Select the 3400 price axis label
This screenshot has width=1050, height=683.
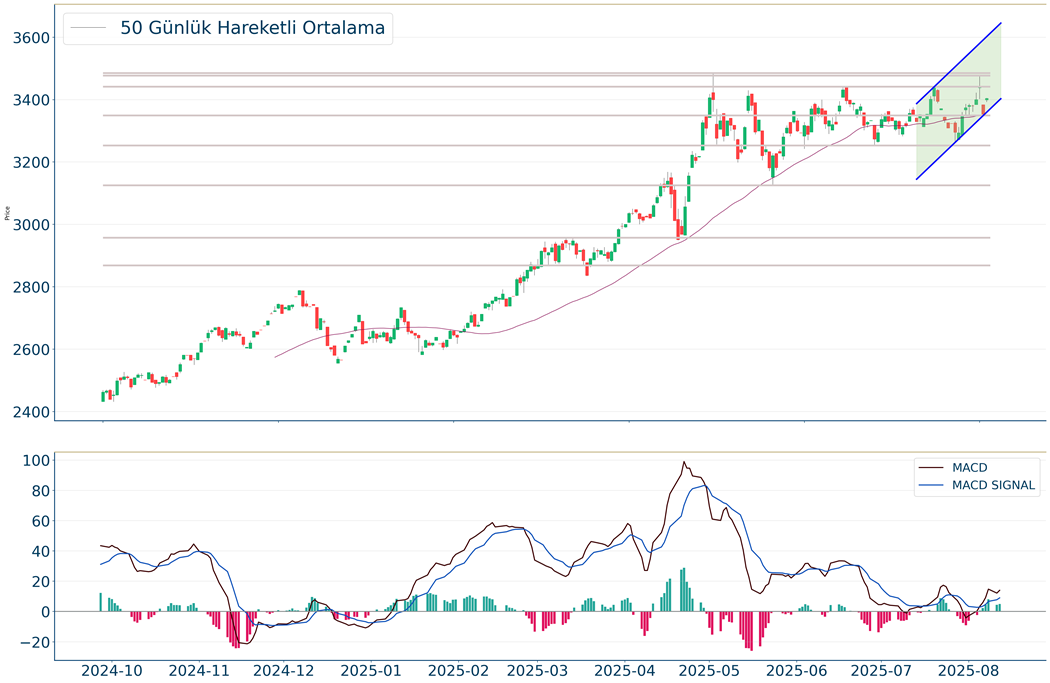point(31,100)
